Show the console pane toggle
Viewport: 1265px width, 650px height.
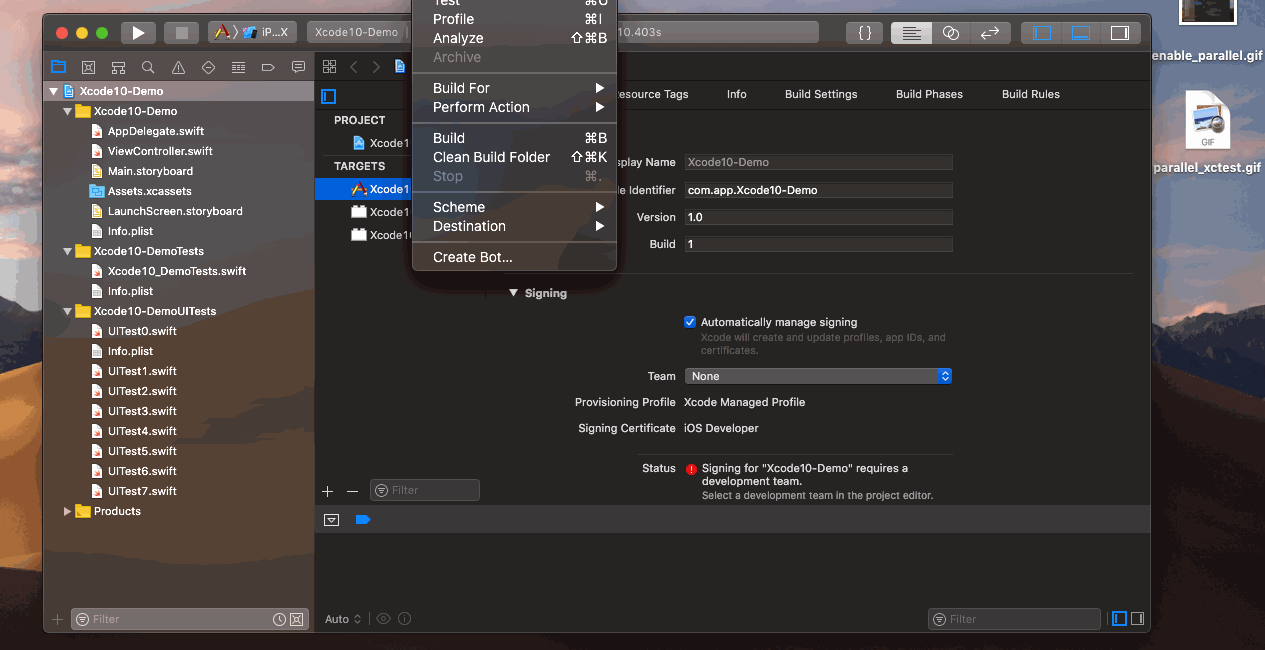click(1137, 619)
